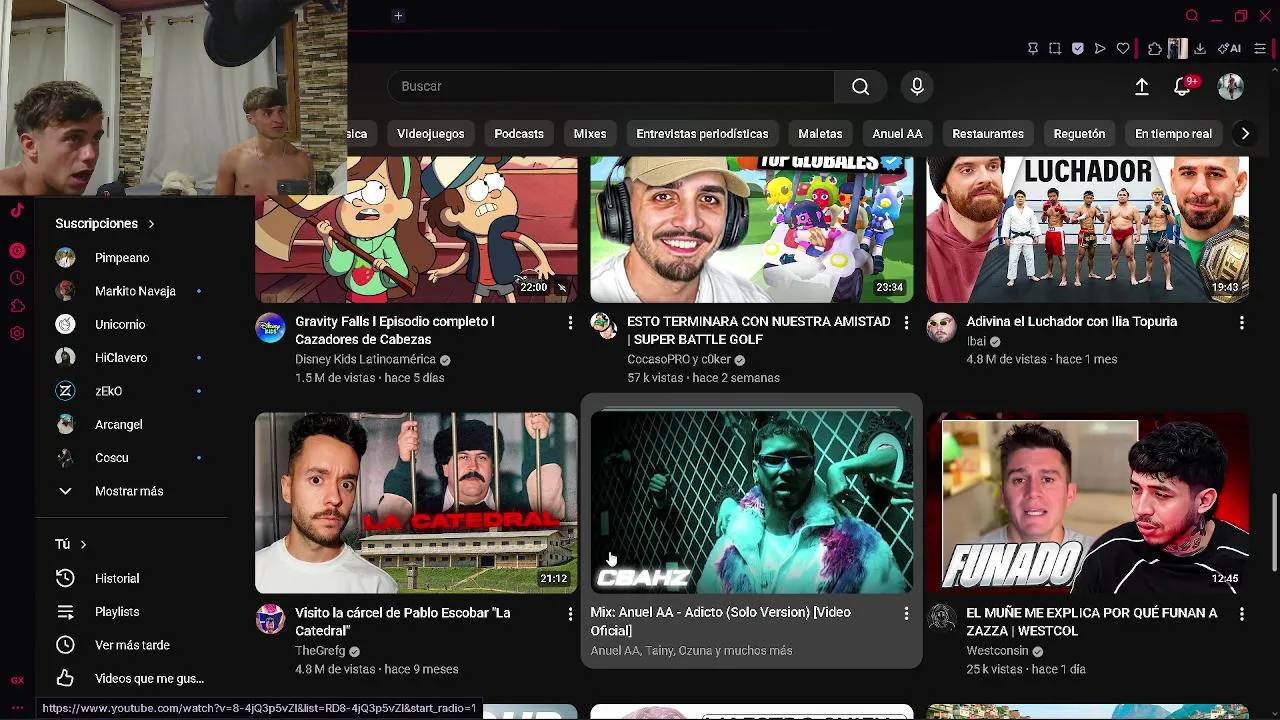Viewport: 1280px width, 720px height.
Task: Open the YouTube account avatar menu
Action: pyautogui.click(x=1231, y=86)
